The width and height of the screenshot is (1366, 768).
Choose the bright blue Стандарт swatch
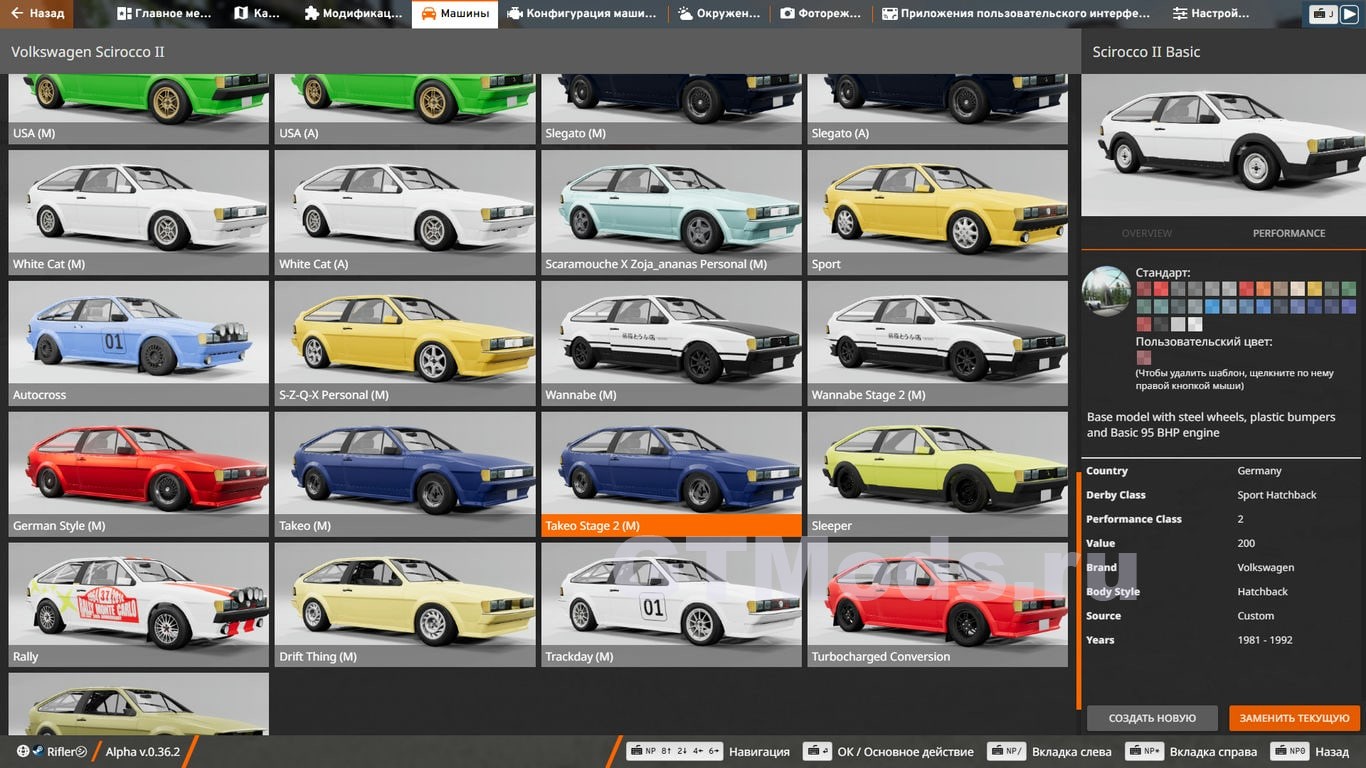pyautogui.click(x=1212, y=307)
